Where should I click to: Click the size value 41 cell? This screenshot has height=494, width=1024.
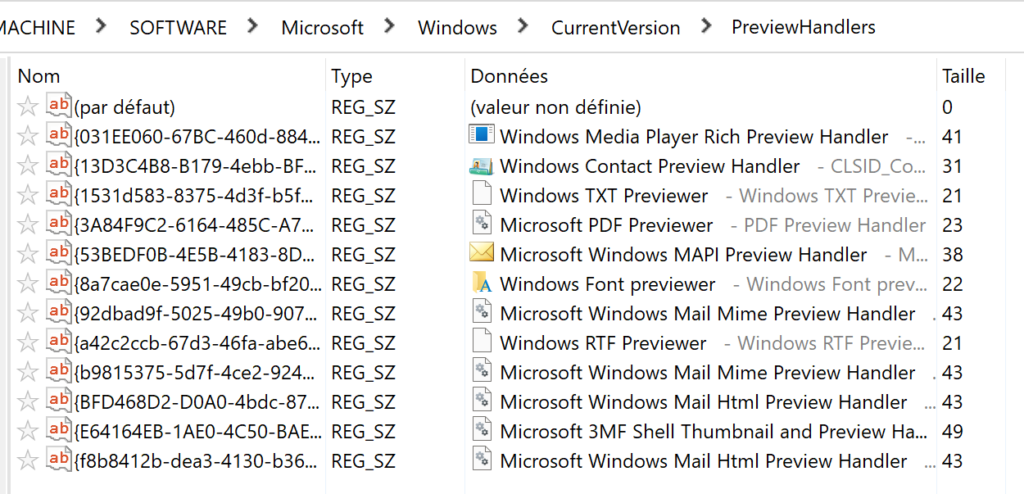click(952, 137)
